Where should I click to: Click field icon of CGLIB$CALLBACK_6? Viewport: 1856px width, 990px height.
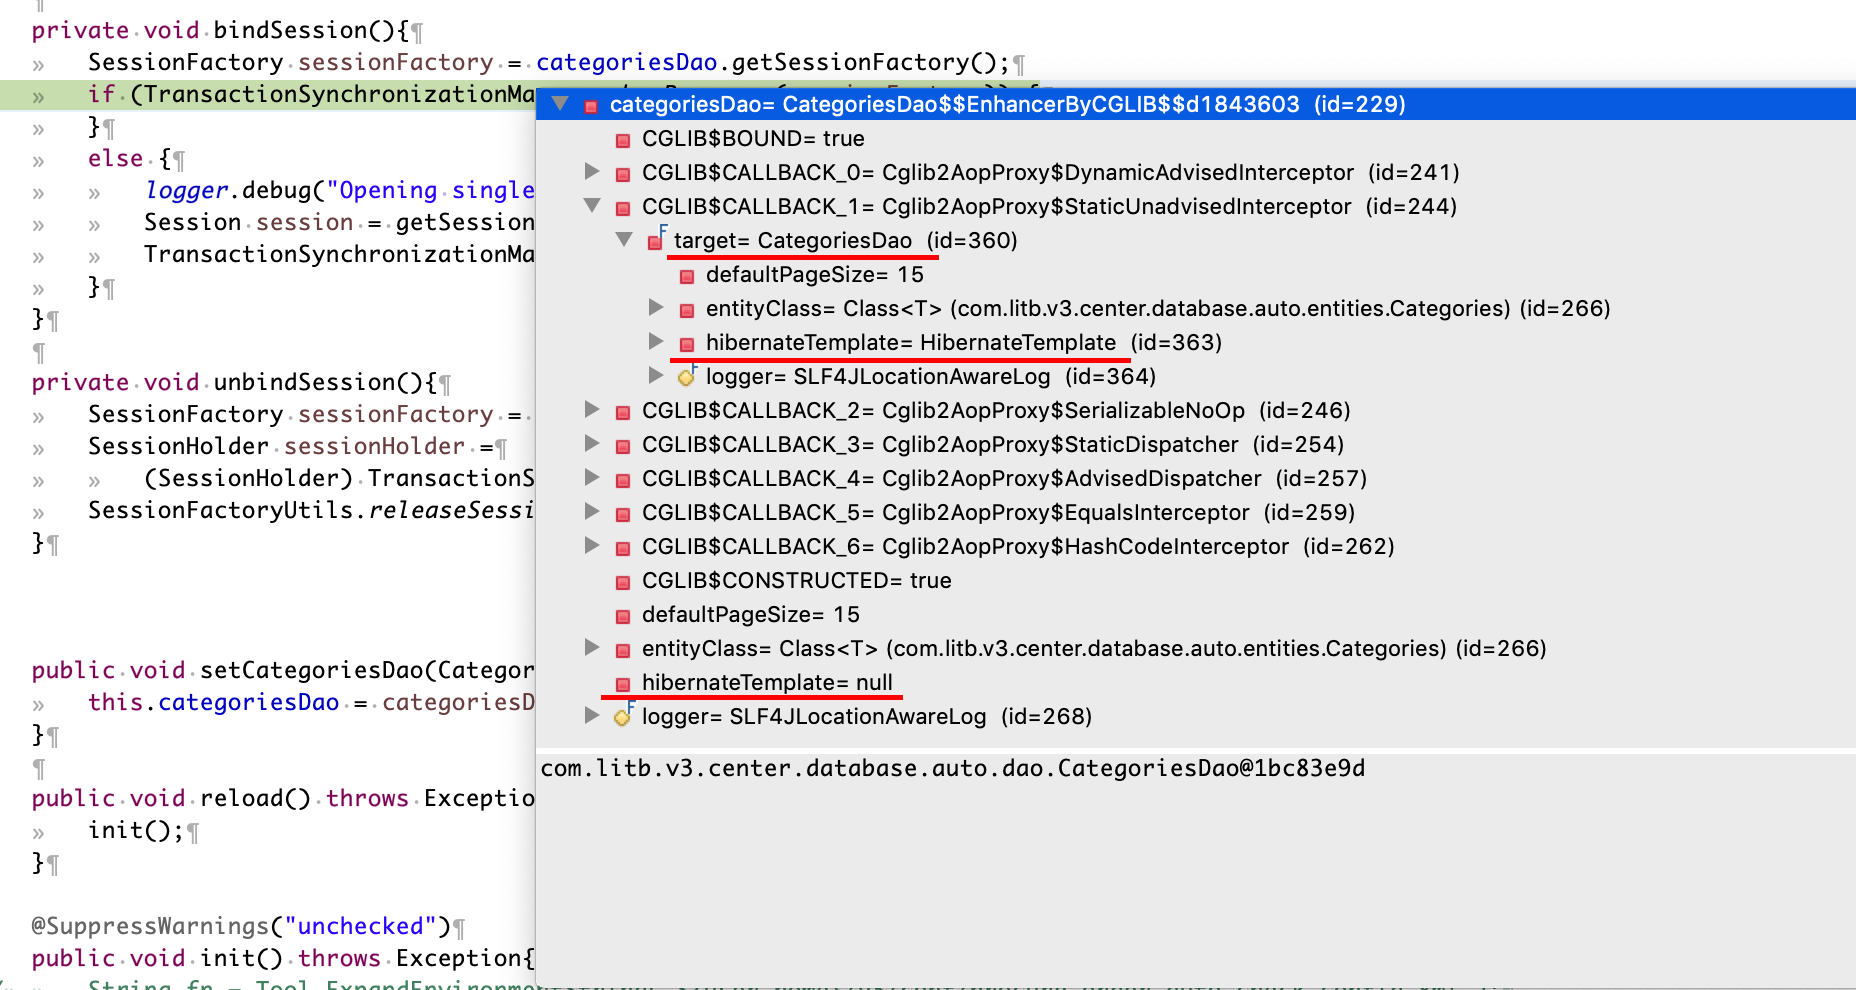click(623, 548)
